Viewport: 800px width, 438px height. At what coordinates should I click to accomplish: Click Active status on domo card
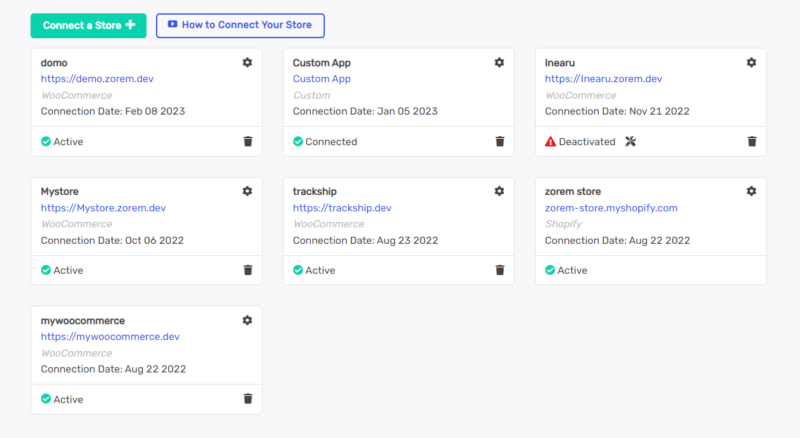(x=68, y=141)
